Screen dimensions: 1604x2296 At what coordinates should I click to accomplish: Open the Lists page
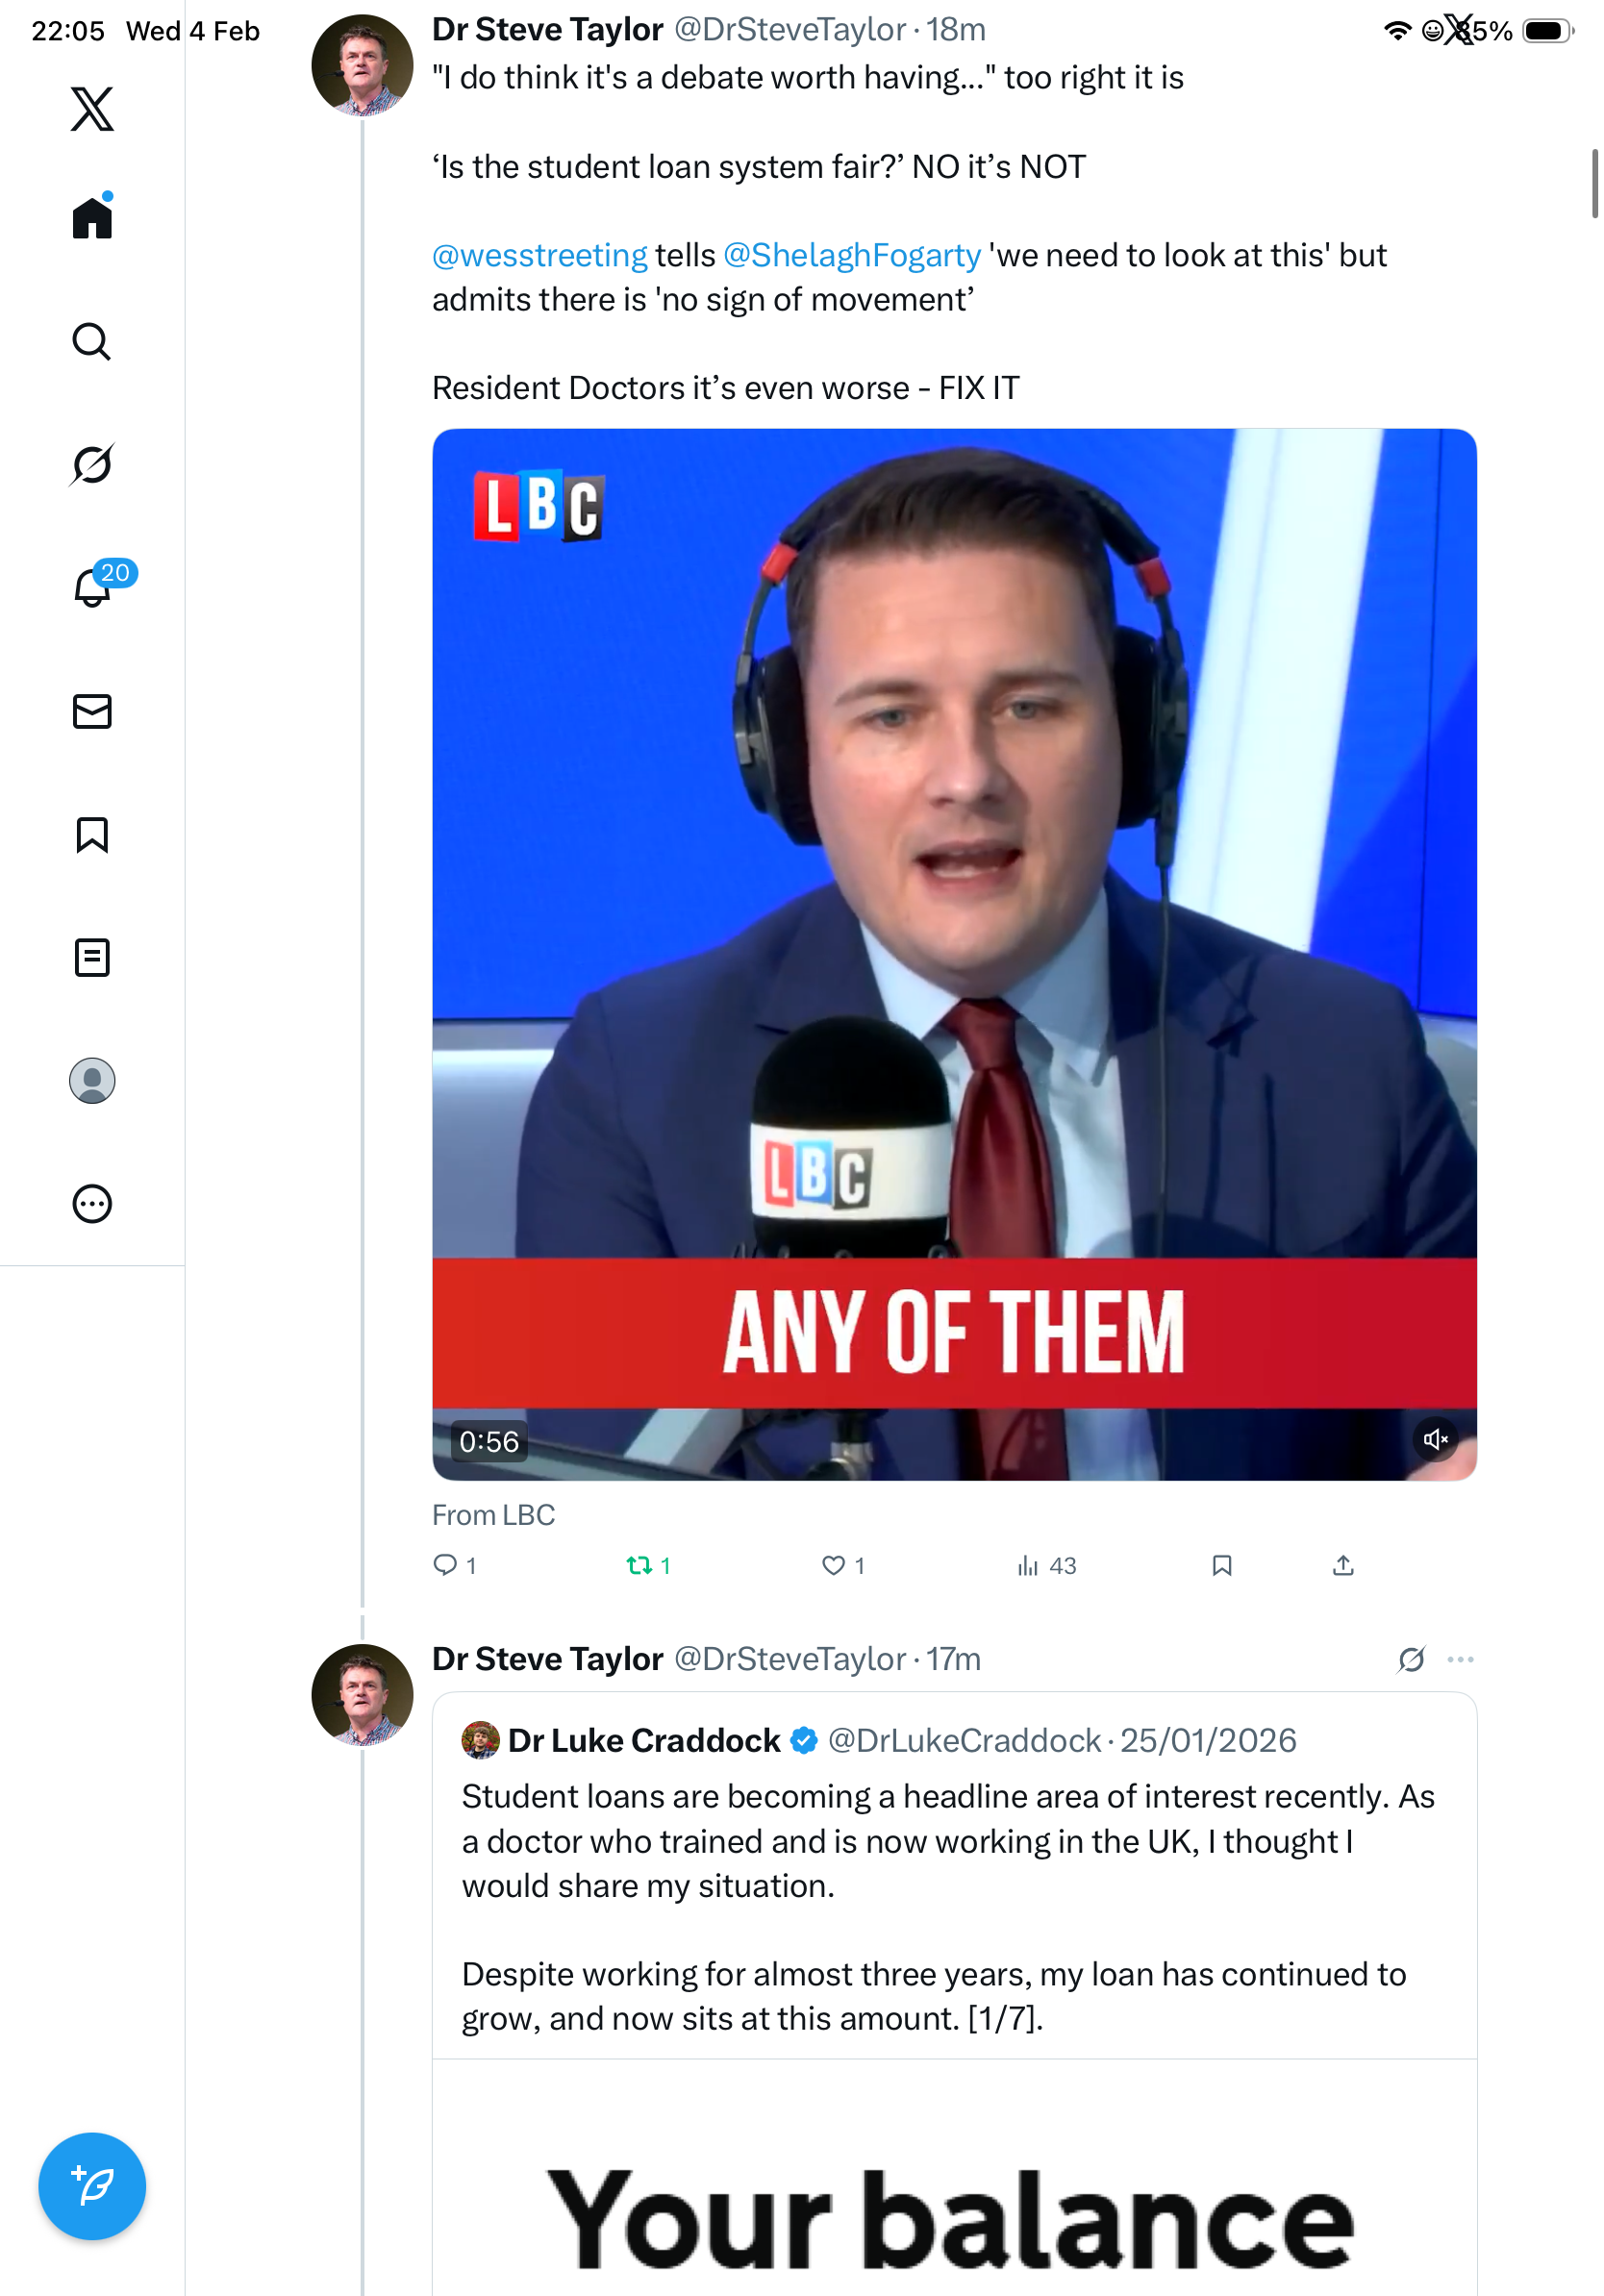point(92,958)
